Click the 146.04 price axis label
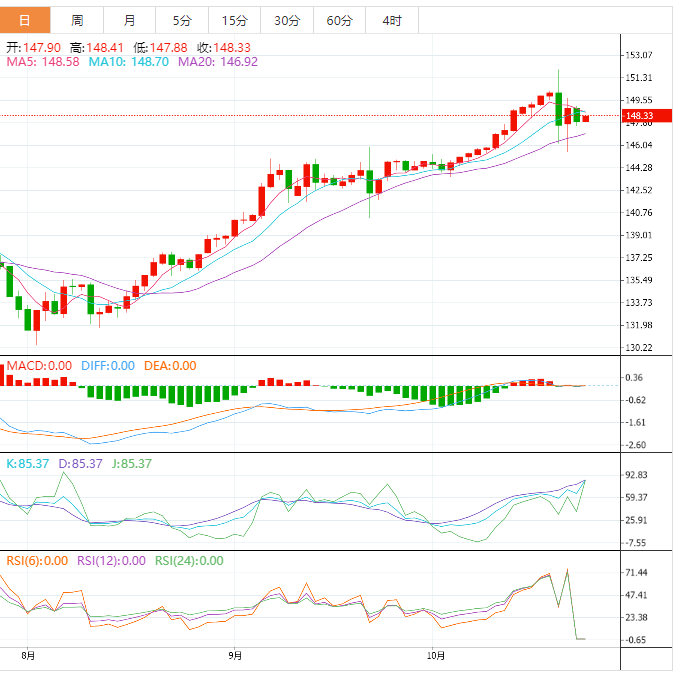The image size is (684, 679). click(x=639, y=145)
